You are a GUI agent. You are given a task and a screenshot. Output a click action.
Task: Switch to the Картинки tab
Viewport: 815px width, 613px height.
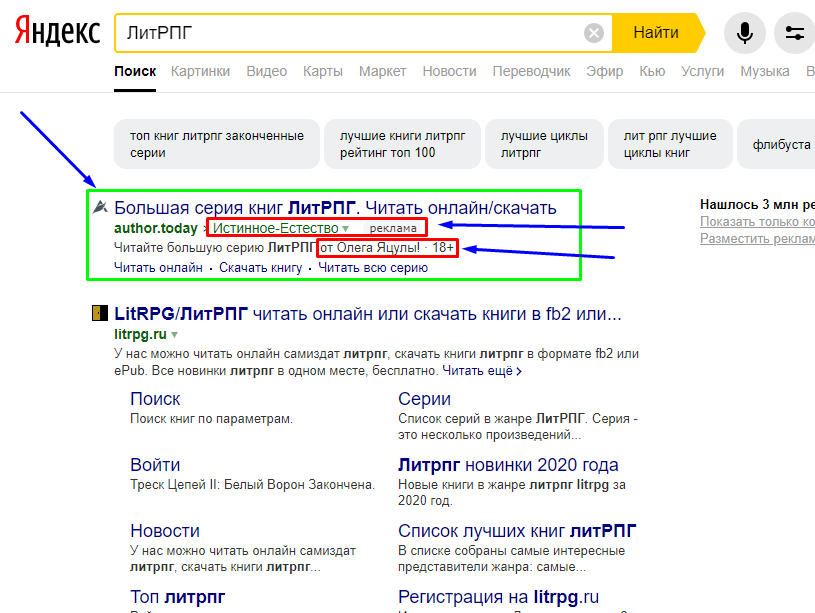coord(200,71)
